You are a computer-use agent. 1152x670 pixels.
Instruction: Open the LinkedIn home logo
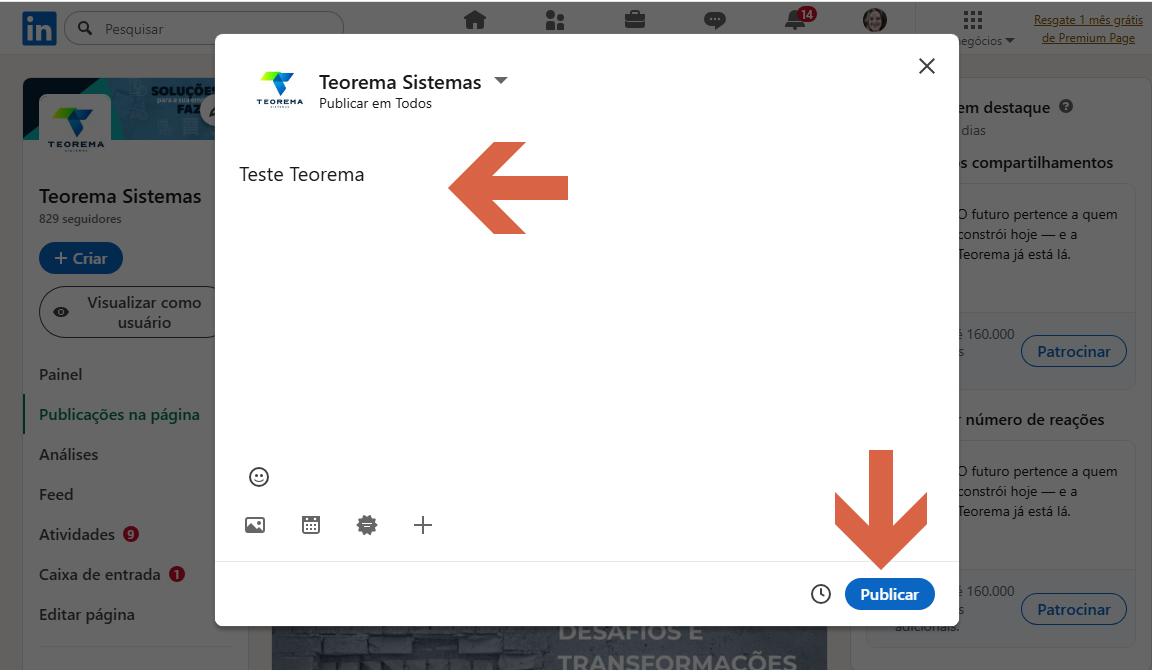39,29
